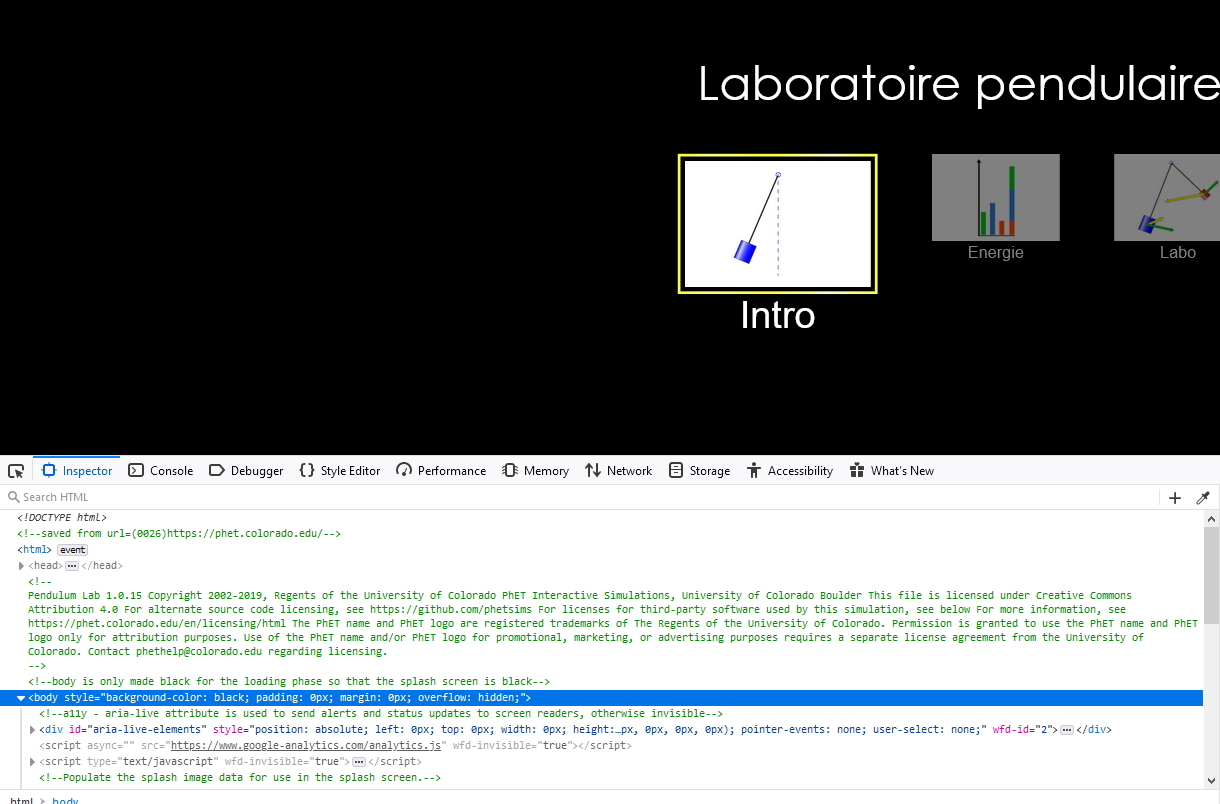Click scrollbar down arrow in markup panel
Image resolution: width=1220 pixels, height=804 pixels.
coord(1212,782)
